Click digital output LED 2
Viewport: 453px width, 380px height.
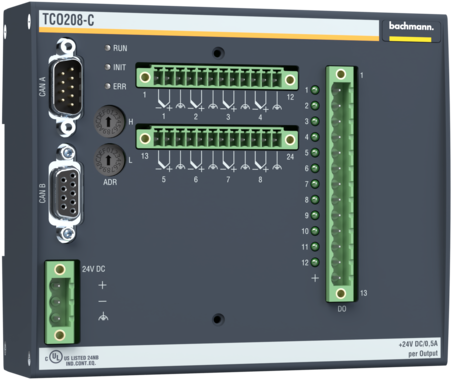click(315, 106)
